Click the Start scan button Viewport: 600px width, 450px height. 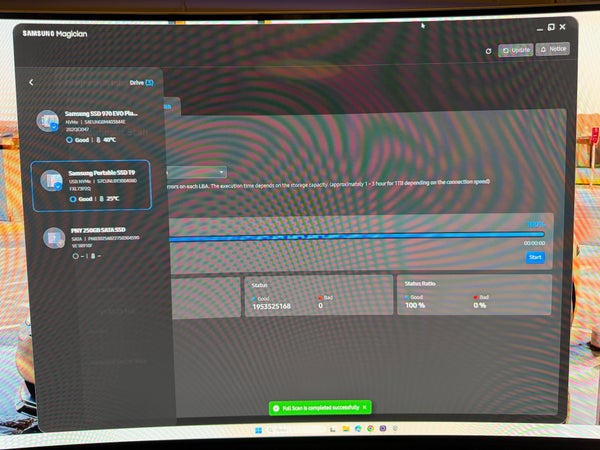coord(535,257)
